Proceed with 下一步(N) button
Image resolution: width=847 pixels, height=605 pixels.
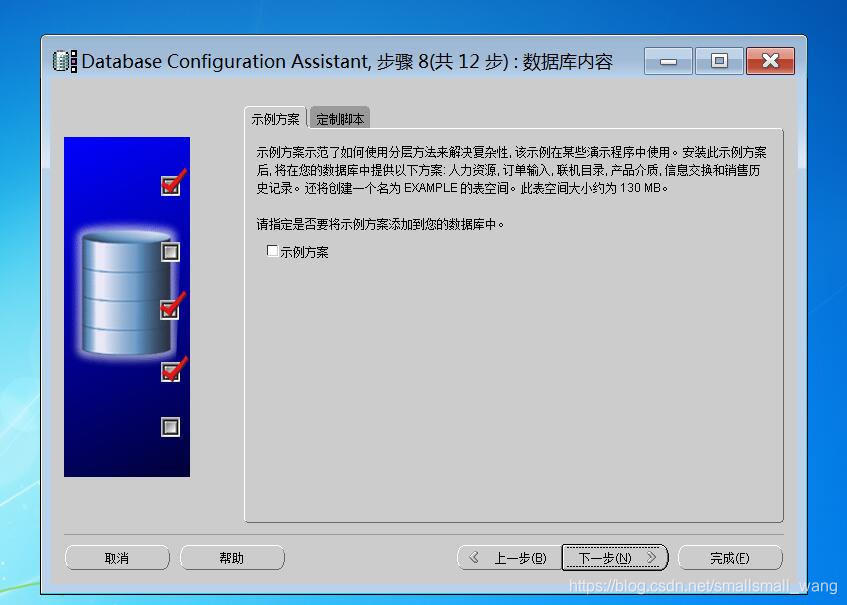coord(615,558)
